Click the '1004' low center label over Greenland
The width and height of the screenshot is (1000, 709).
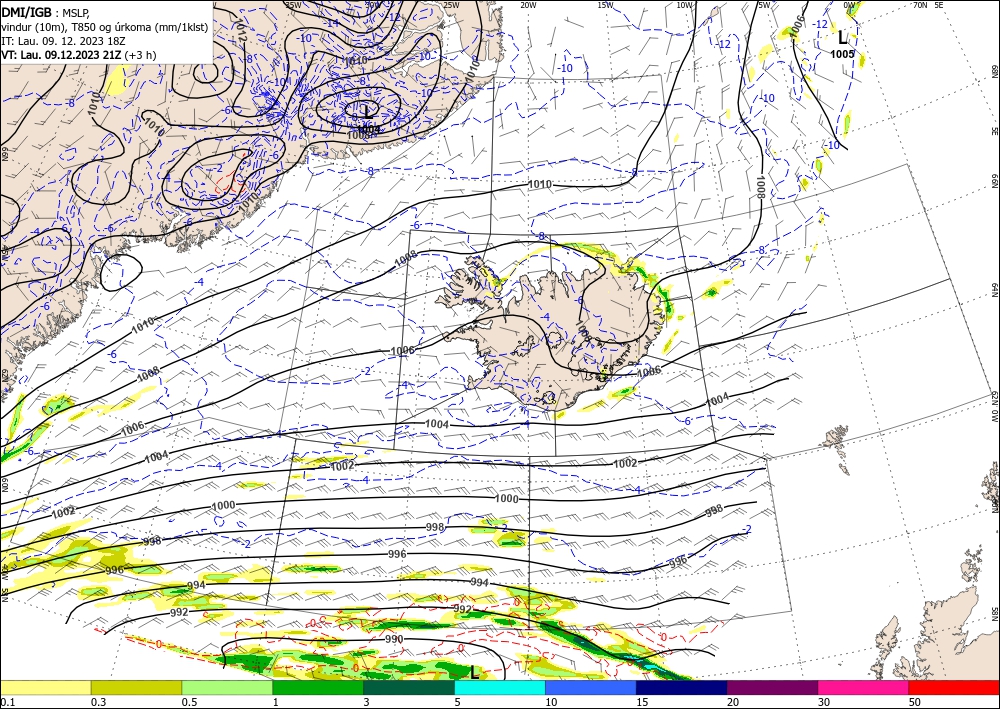369,129
